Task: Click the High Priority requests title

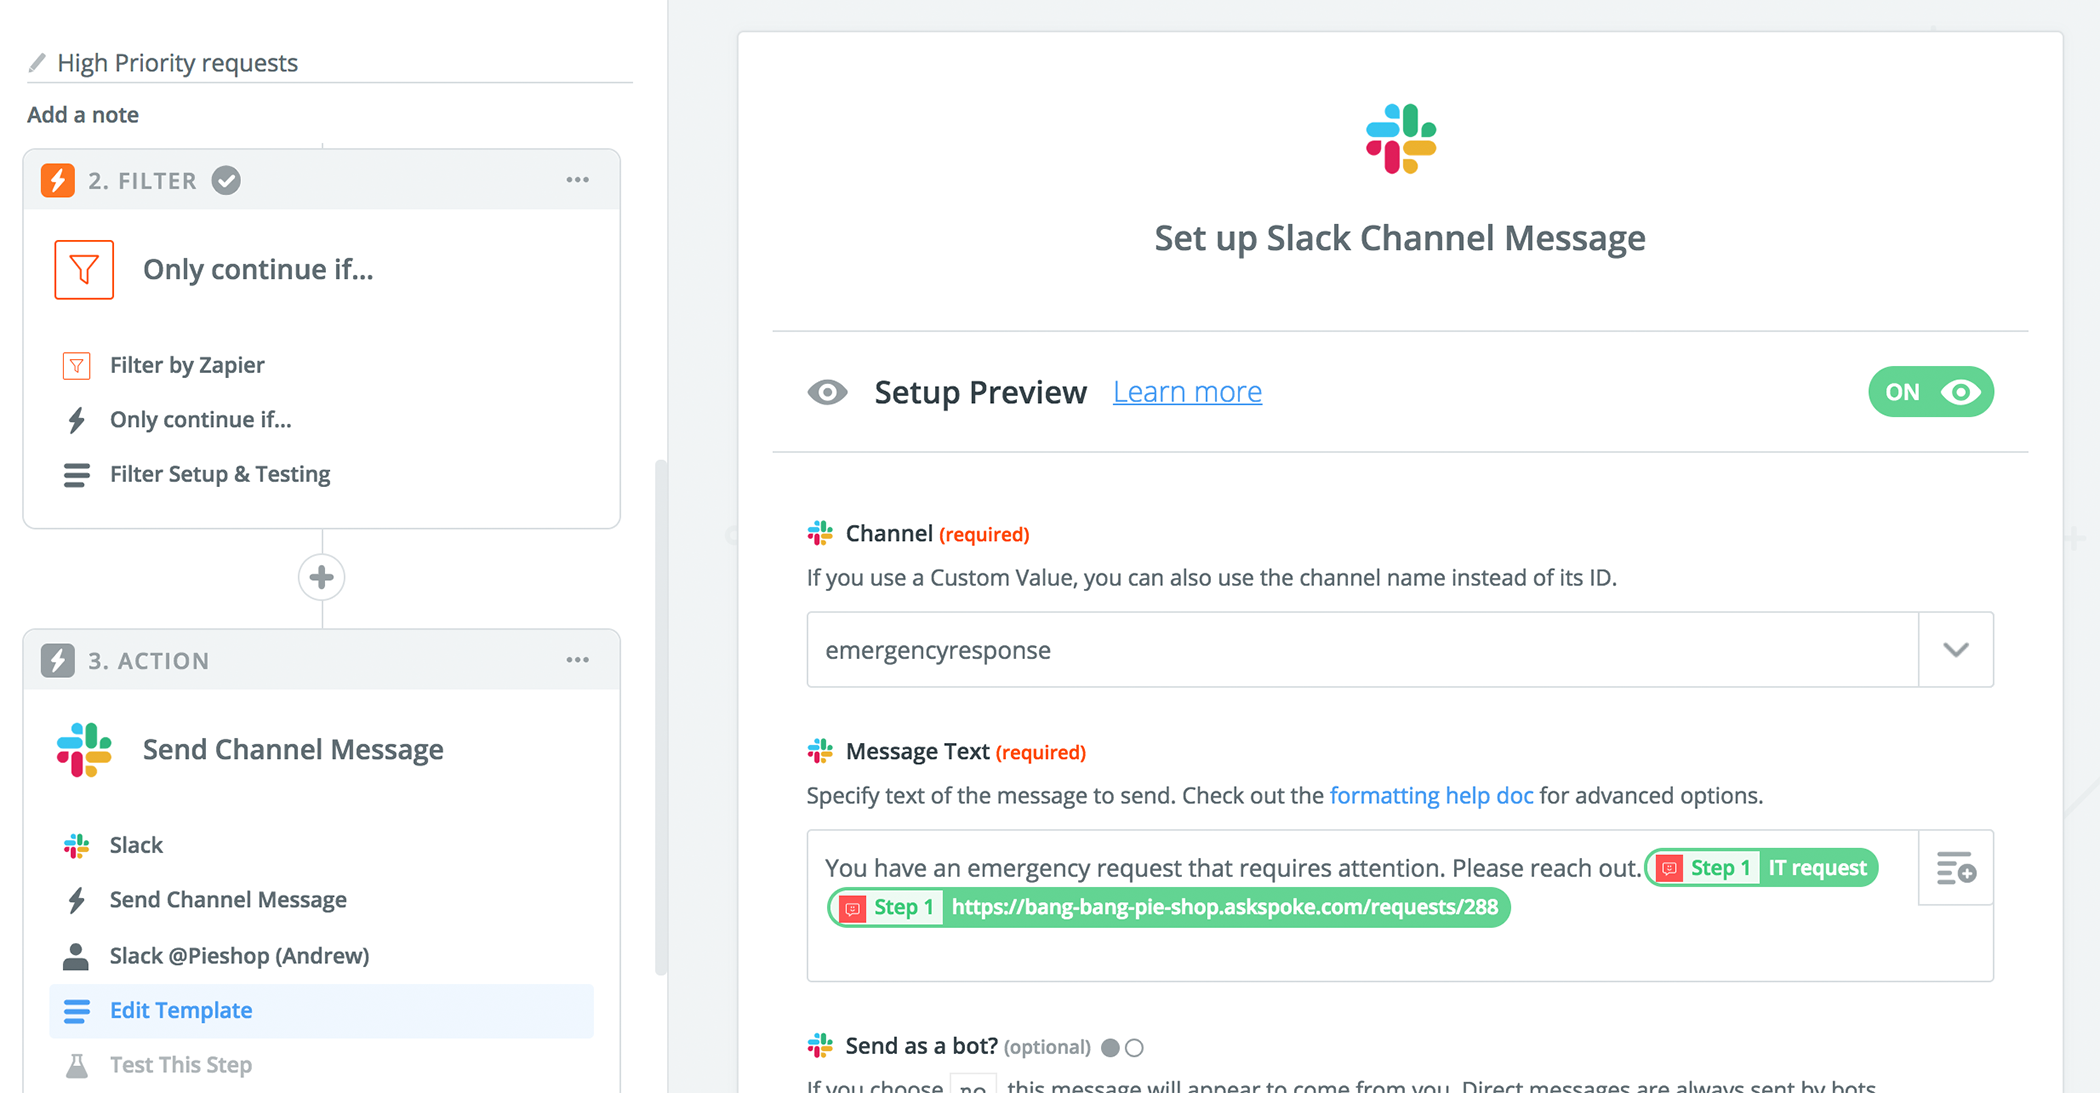Action: pyautogui.click(x=178, y=63)
